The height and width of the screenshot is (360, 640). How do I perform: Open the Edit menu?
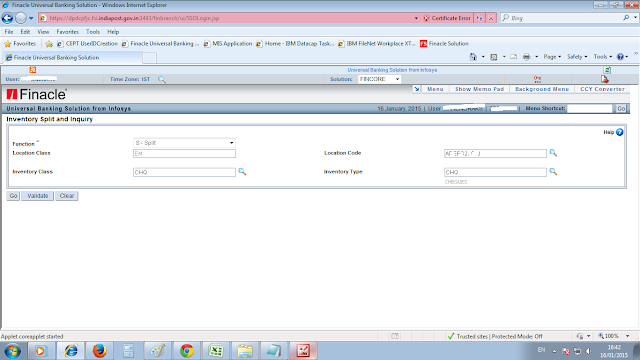click(x=25, y=32)
